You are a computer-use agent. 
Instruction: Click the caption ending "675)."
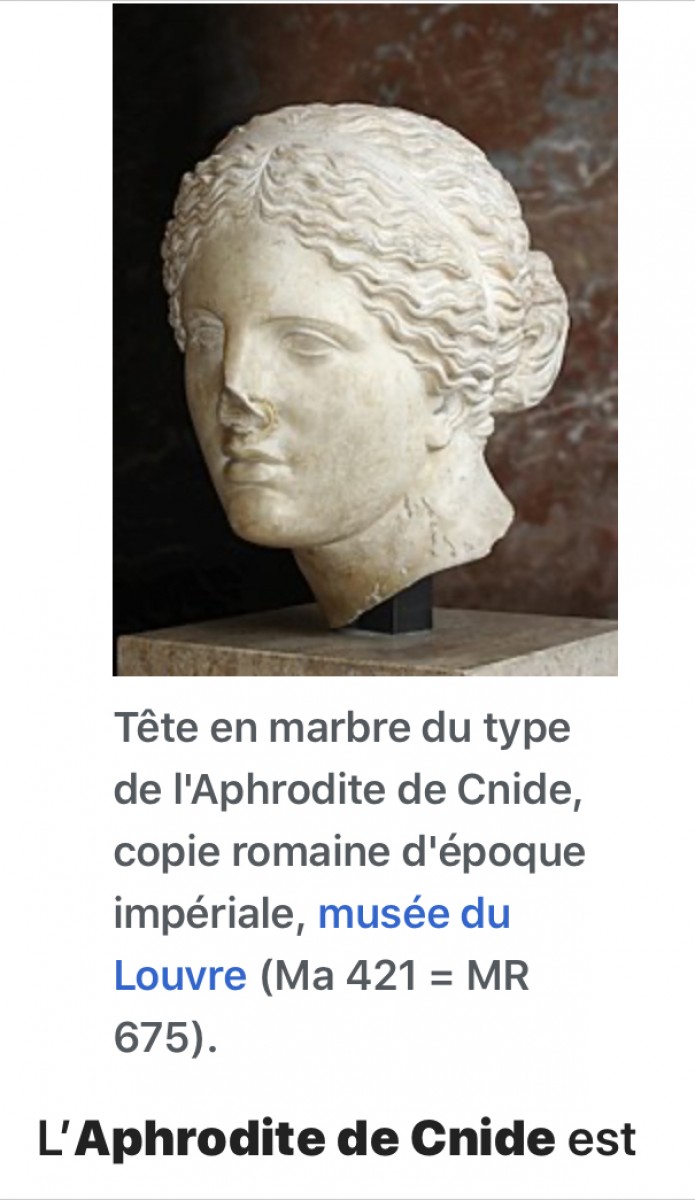(165, 1038)
